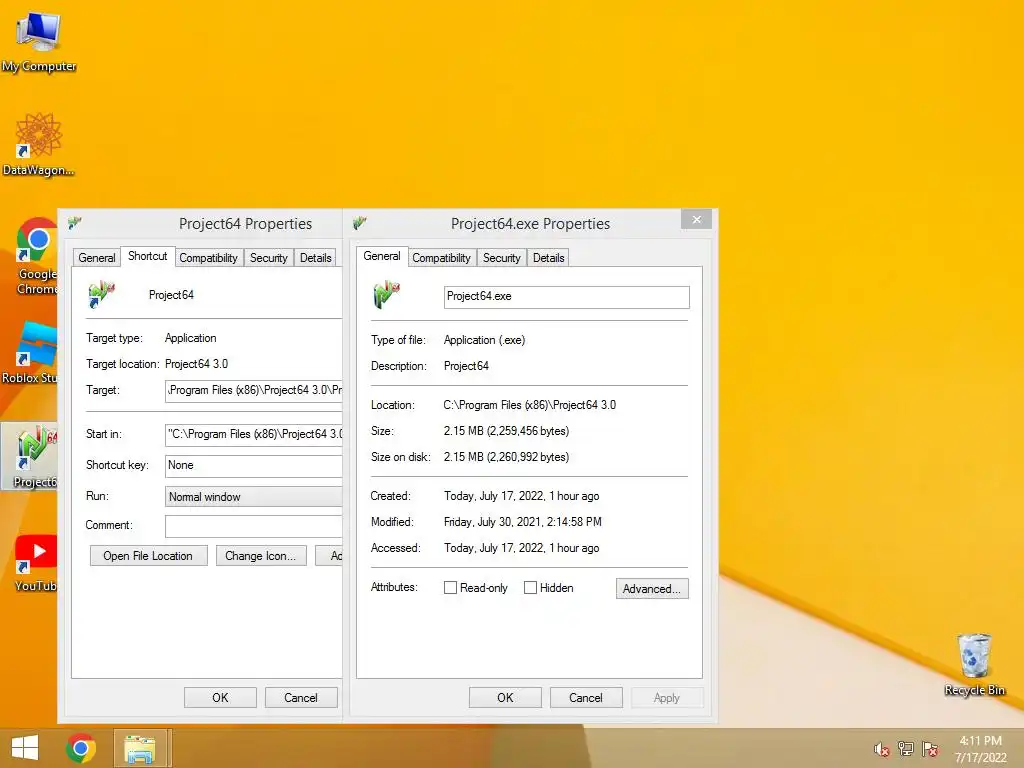
Task: Launch Chrome from the taskbar
Action: [81, 748]
